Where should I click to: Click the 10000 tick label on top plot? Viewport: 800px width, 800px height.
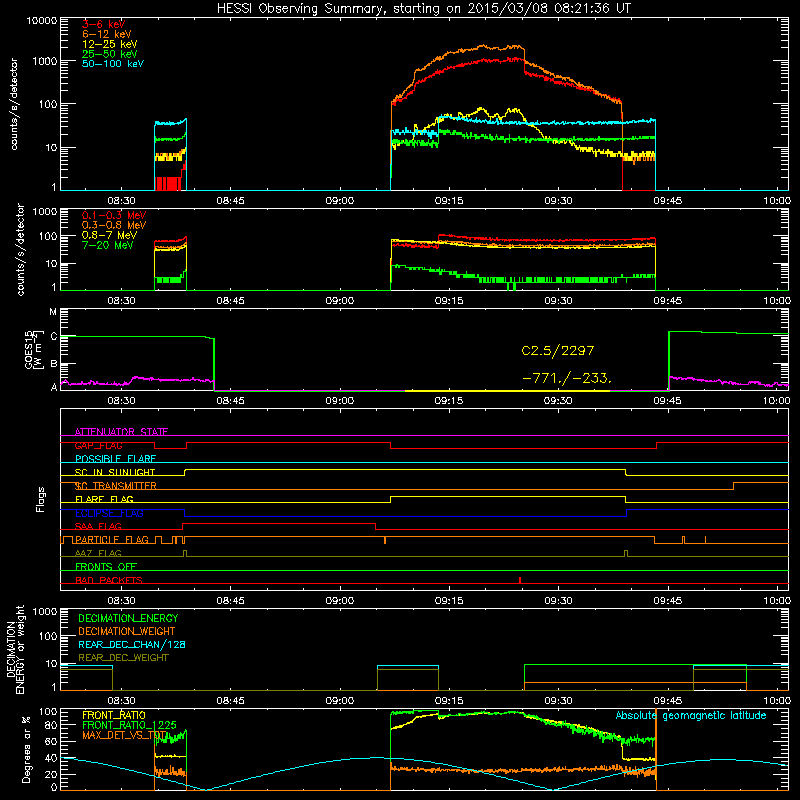tap(42, 21)
